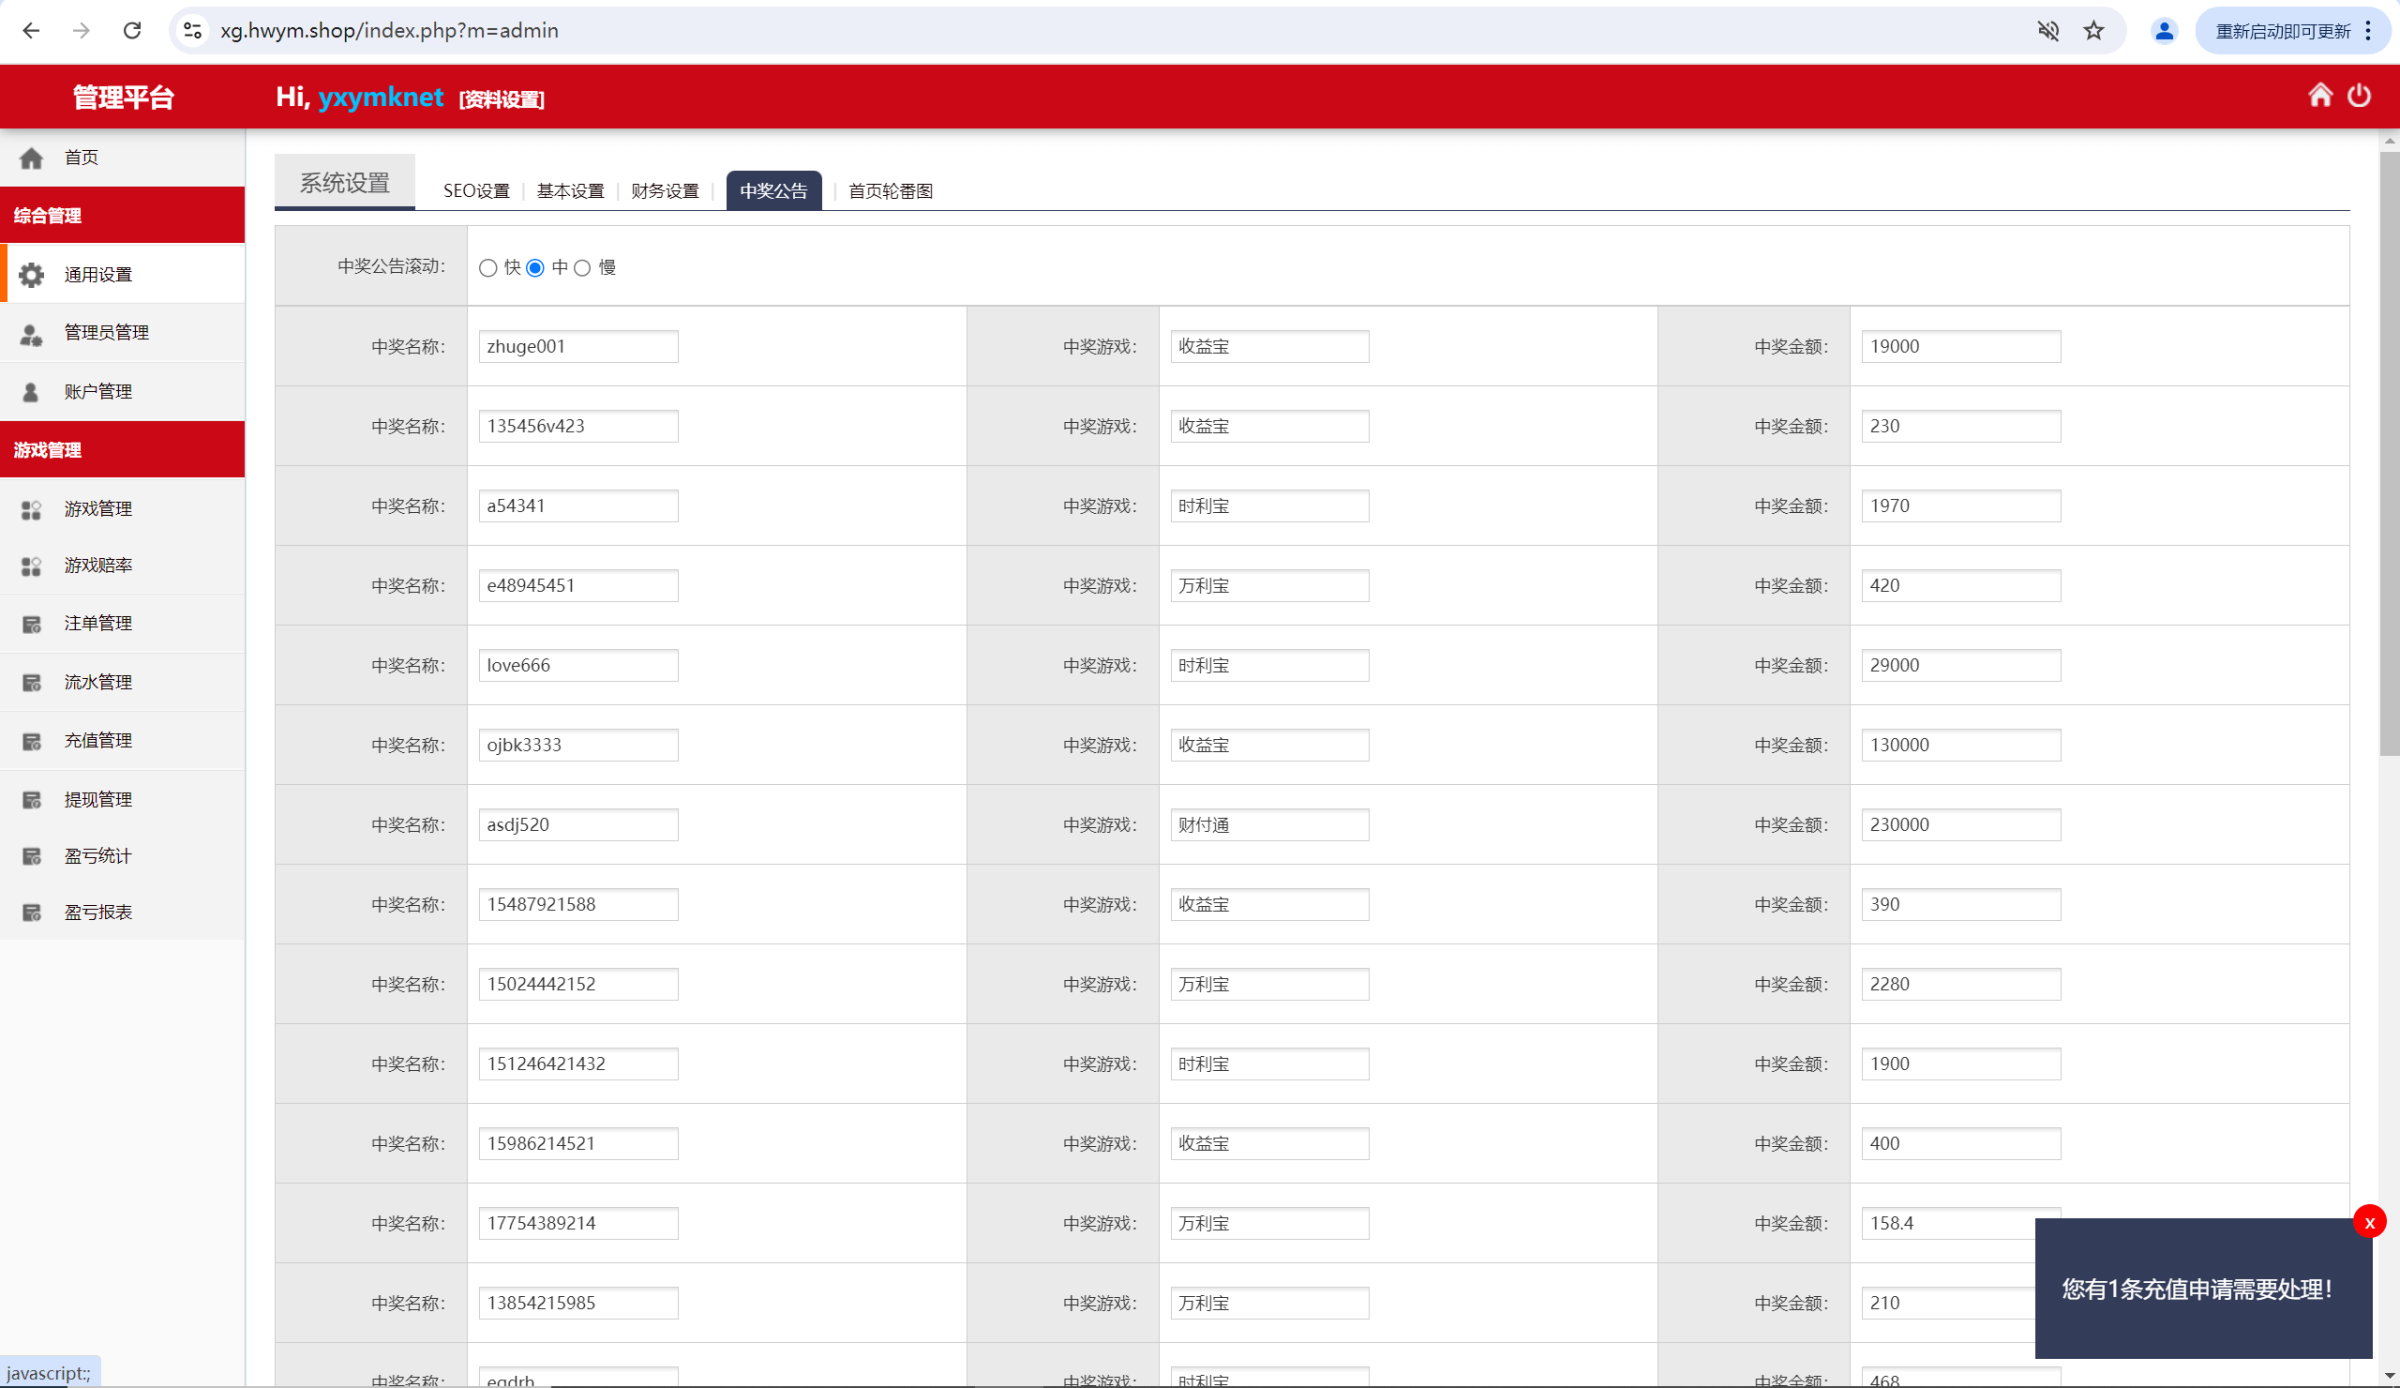
Task: Open browser 重新启动即可更新 menu
Action: click(2292, 31)
